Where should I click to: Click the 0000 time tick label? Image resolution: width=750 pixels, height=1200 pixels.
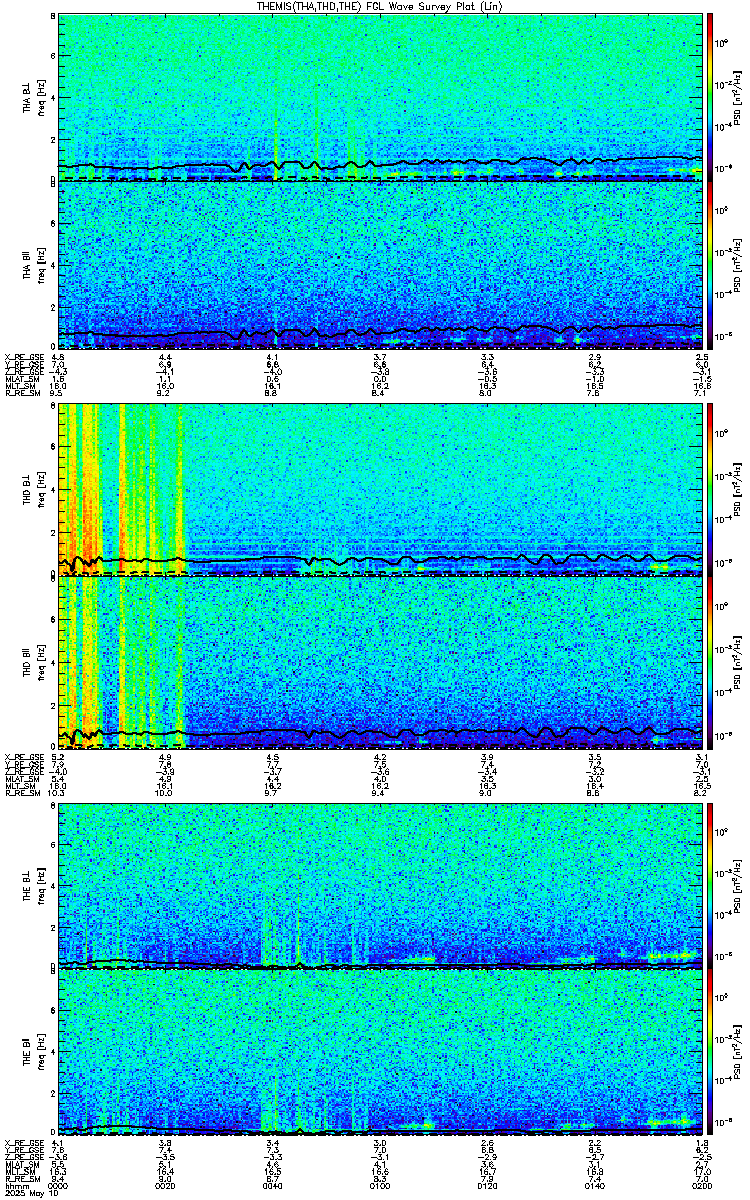coord(58,1184)
